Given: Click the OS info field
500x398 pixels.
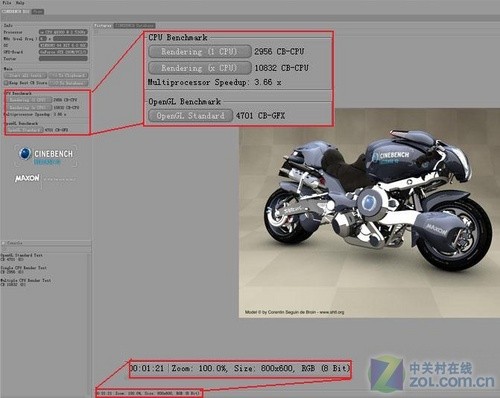Looking at the screenshot, I should point(63,45).
